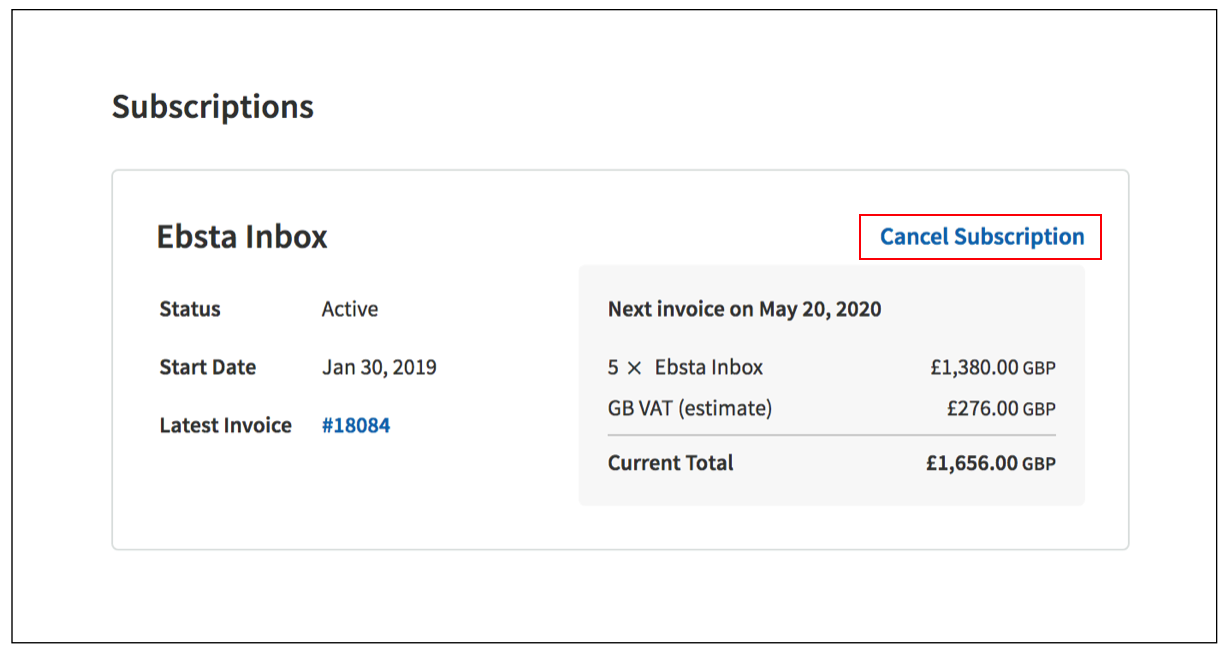Select the Ebsta Inbox subscription title
This screenshot has width=1228, height=654.
click(x=242, y=237)
